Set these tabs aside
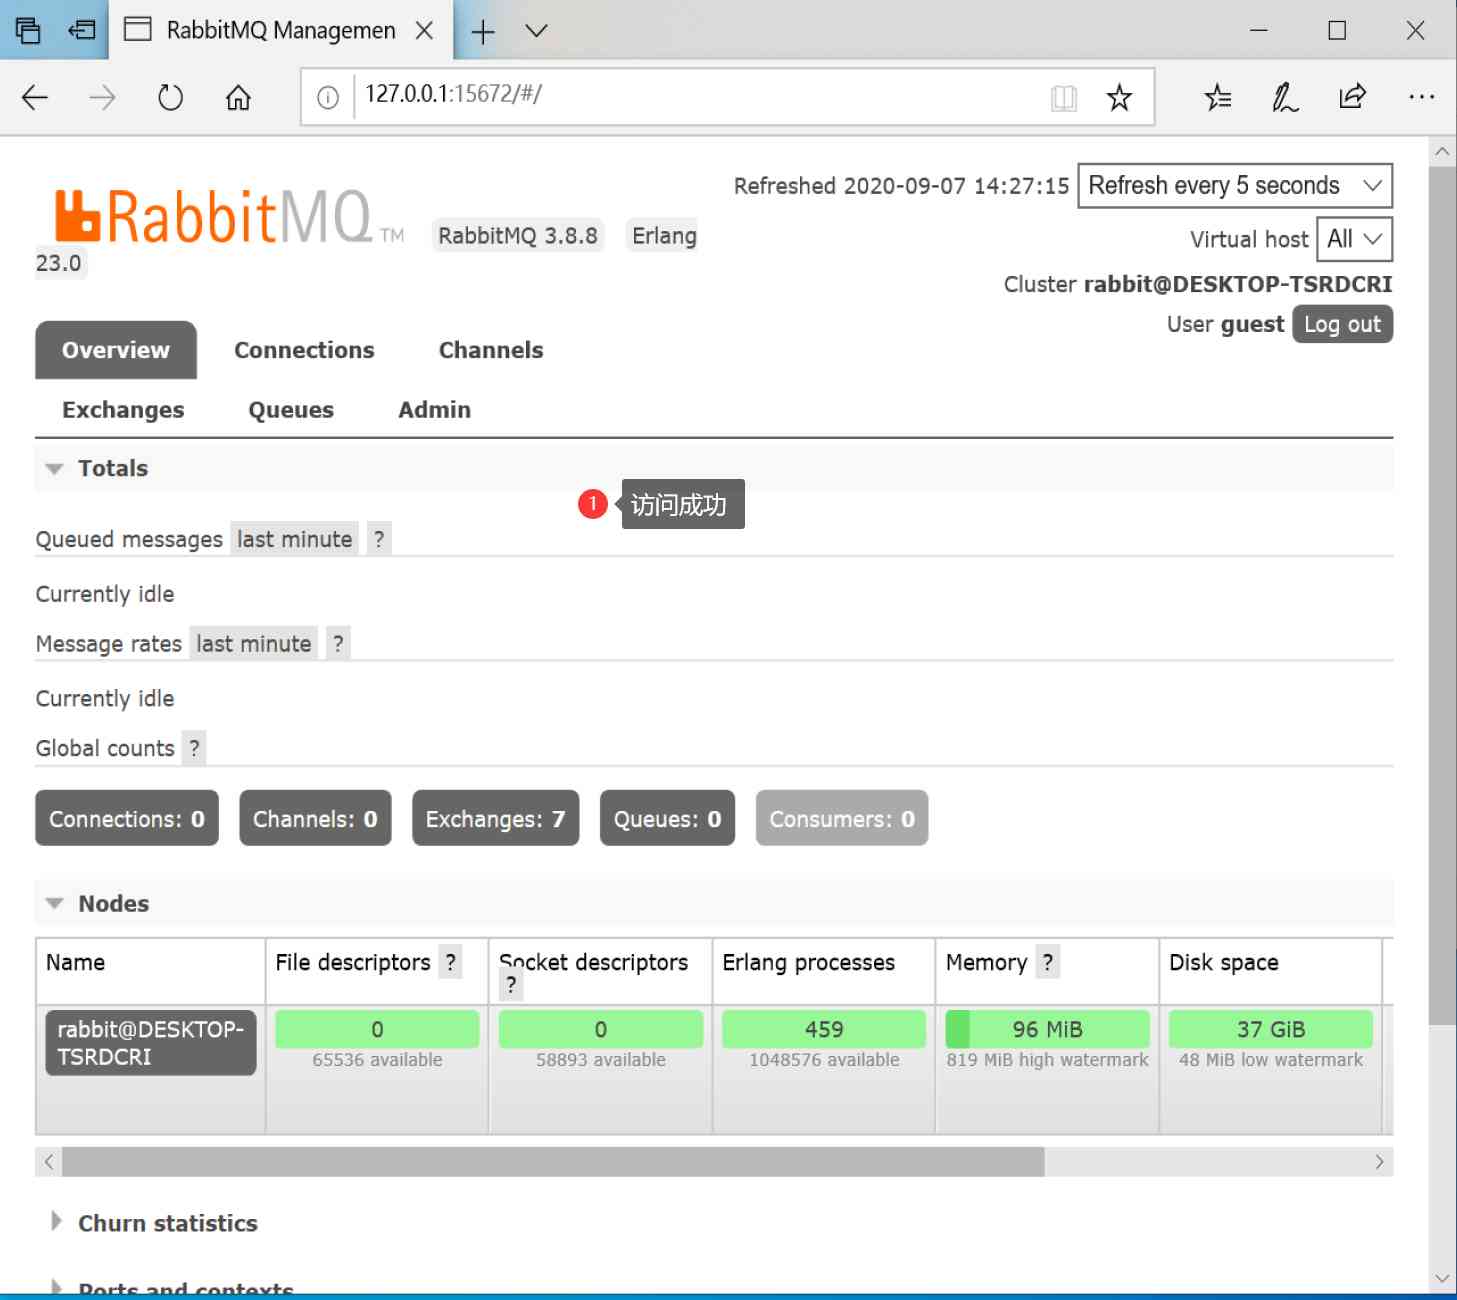The height and width of the screenshot is (1300, 1457). [x=82, y=31]
